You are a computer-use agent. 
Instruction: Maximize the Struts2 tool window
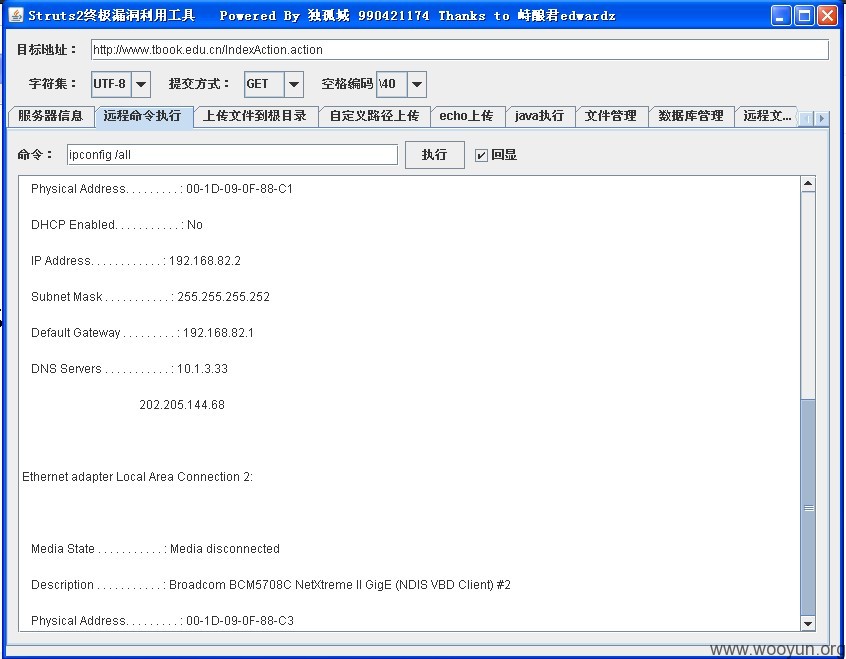pyautogui.click(x=804, y=16)
